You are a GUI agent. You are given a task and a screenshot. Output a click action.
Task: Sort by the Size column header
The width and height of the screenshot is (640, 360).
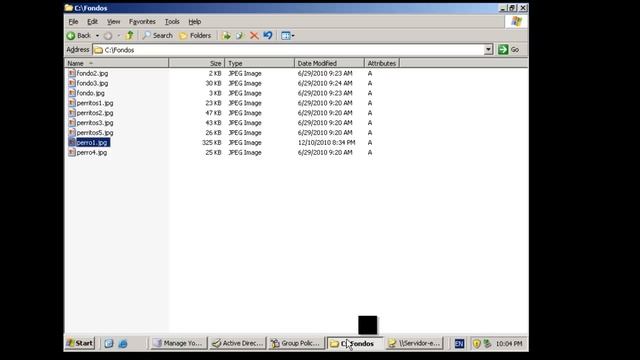point(197,63)
